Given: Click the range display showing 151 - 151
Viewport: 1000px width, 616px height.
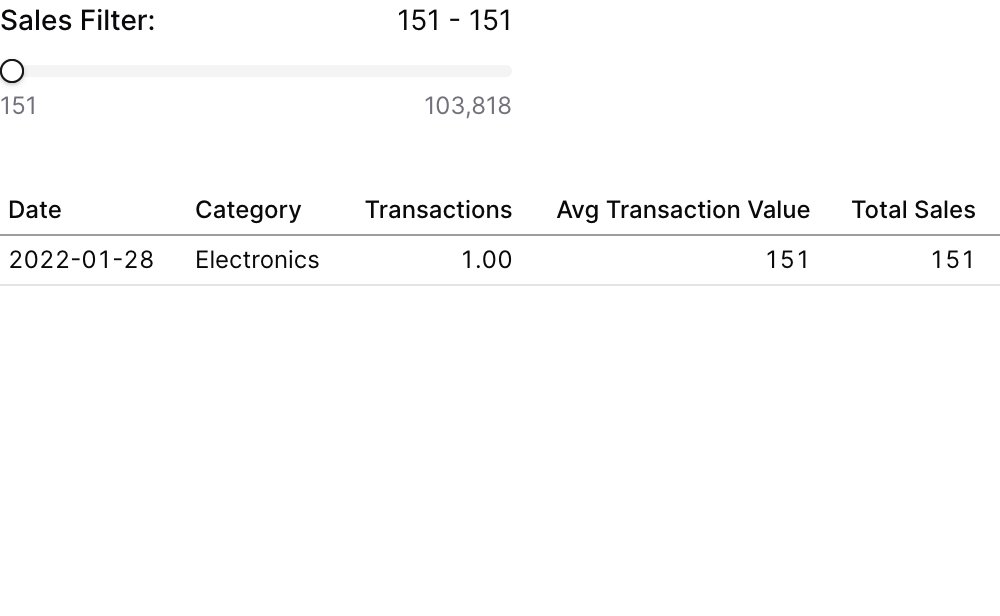Looking at the screenshot, I should [454, 20].
